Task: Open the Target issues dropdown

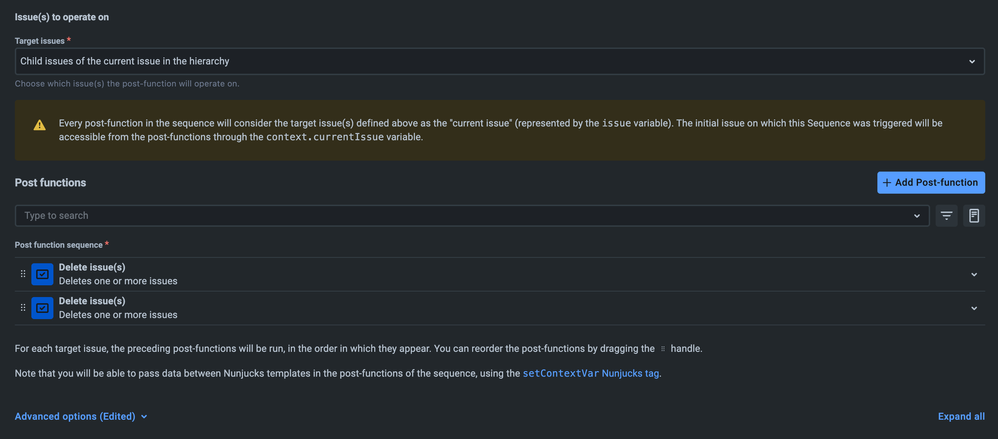Action: [497, 61]
